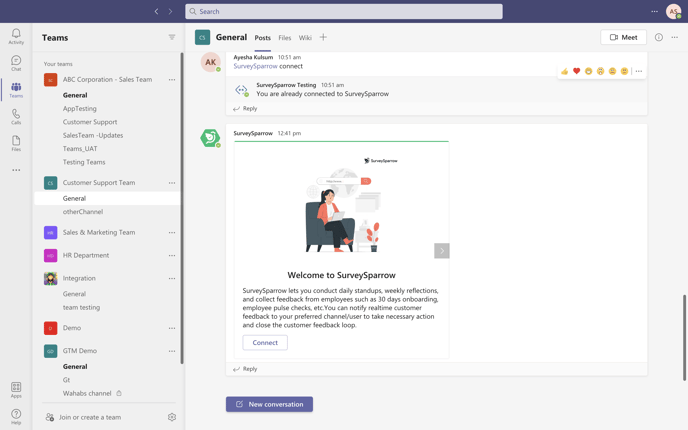
Task: Open the otherChannel channel
Action: click(83, 211)
